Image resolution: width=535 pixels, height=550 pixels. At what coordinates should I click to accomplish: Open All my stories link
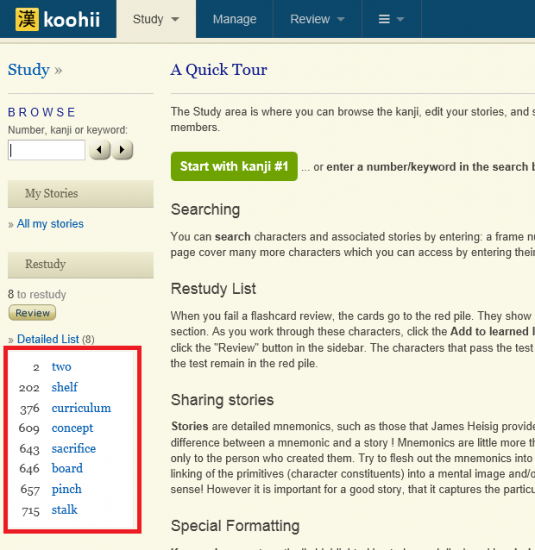(x=50, y=223)
